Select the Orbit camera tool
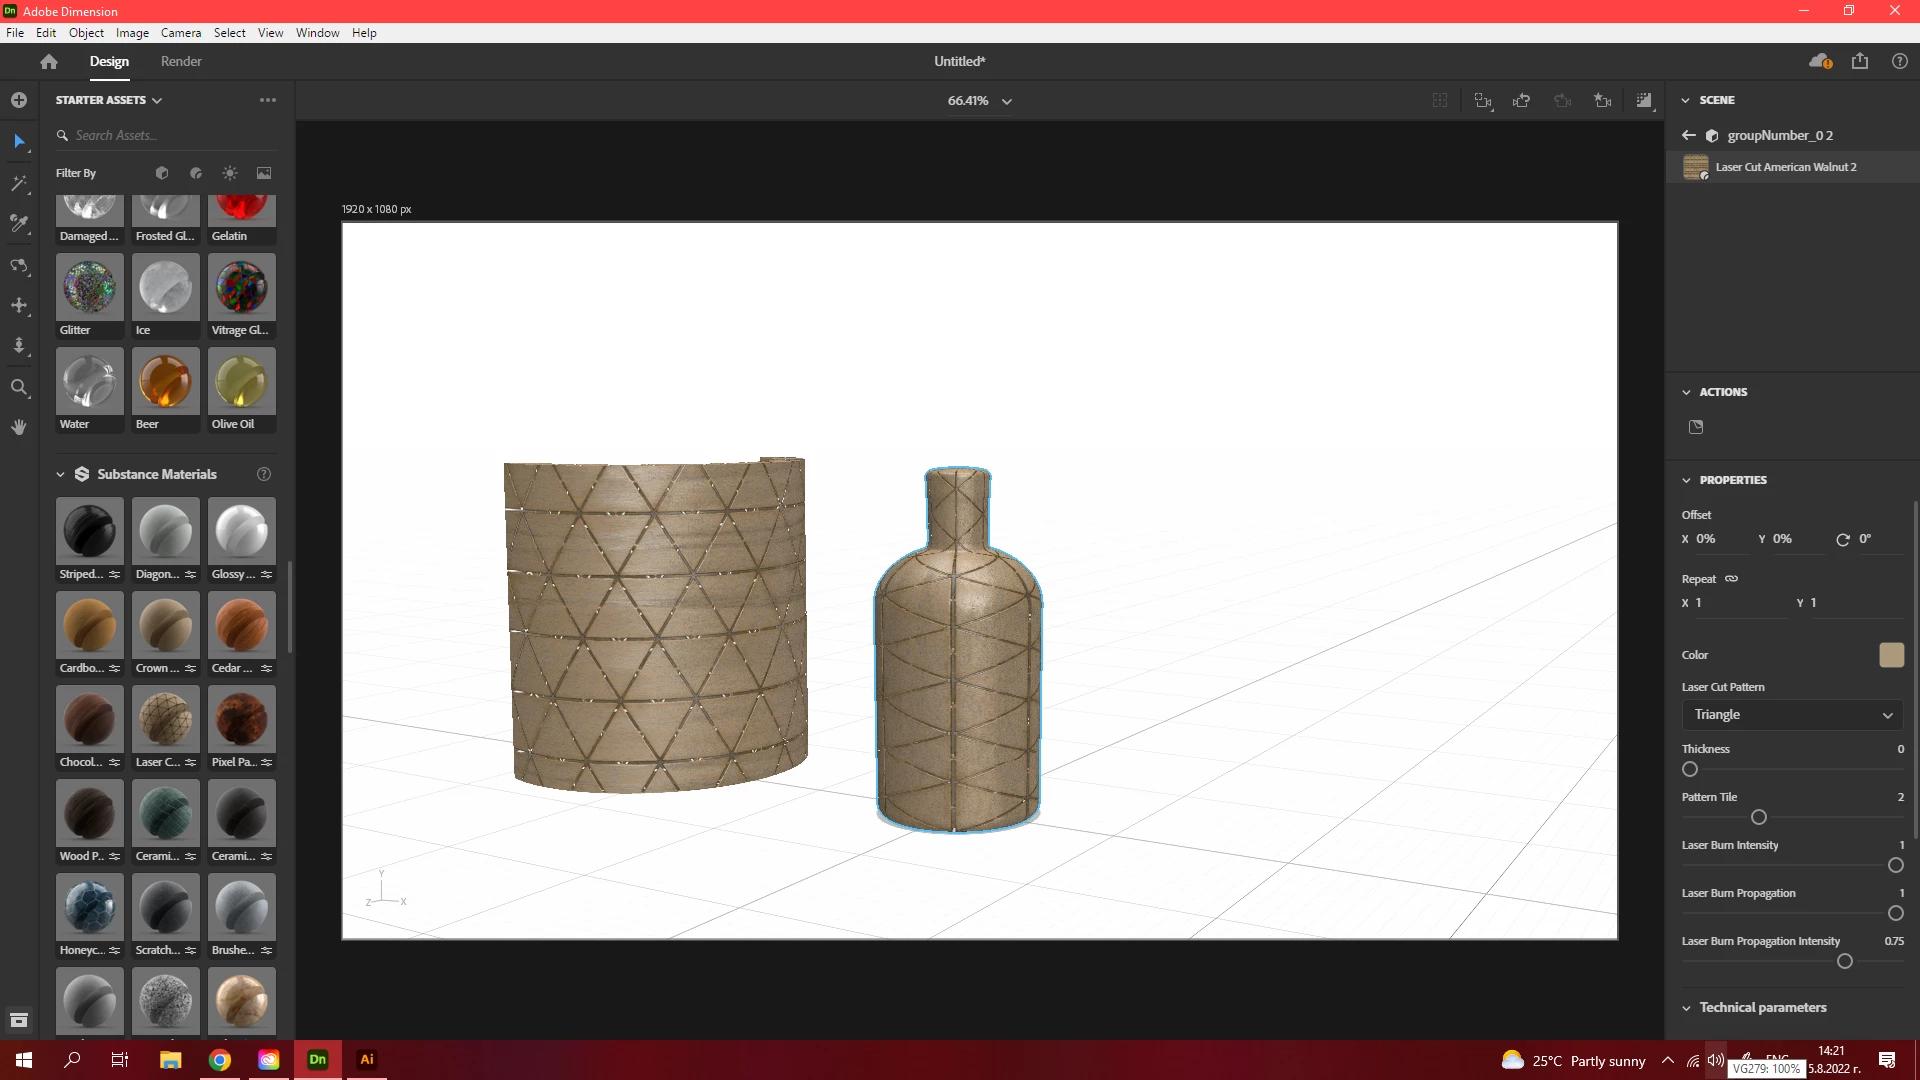 (x=19, y=266)
